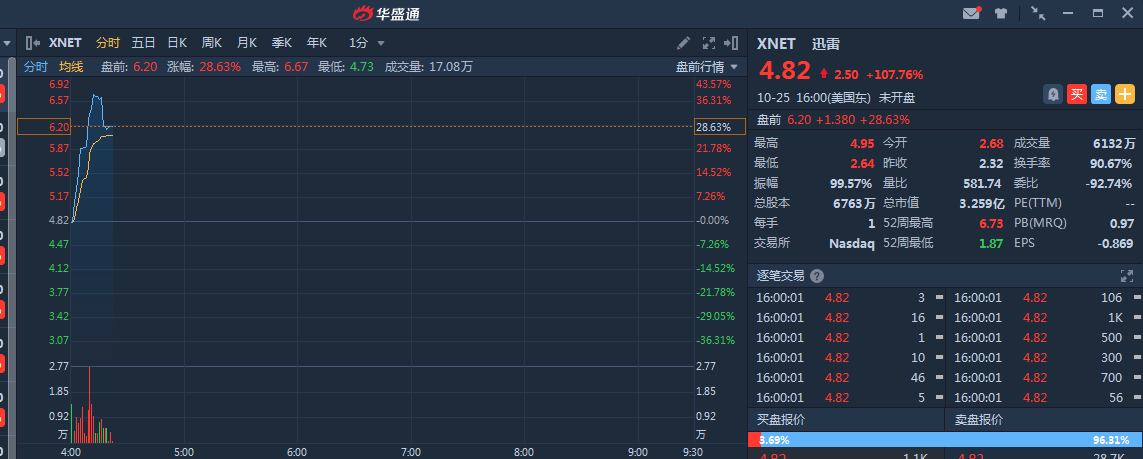This screenshot has width=1143, height=459.
Task: Click the compress window arrows icon
Action: coord(1038,13)
